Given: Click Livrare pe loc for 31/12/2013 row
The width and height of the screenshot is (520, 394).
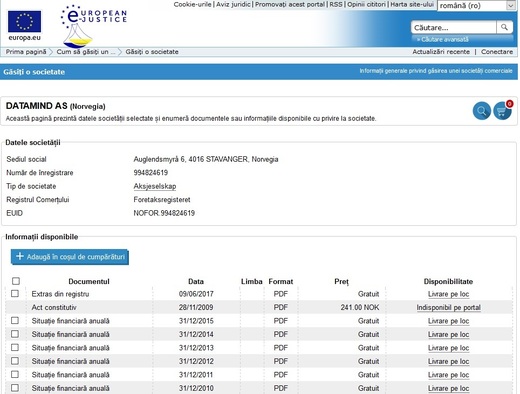Looking at the screenshot, I should coord(448,348).
